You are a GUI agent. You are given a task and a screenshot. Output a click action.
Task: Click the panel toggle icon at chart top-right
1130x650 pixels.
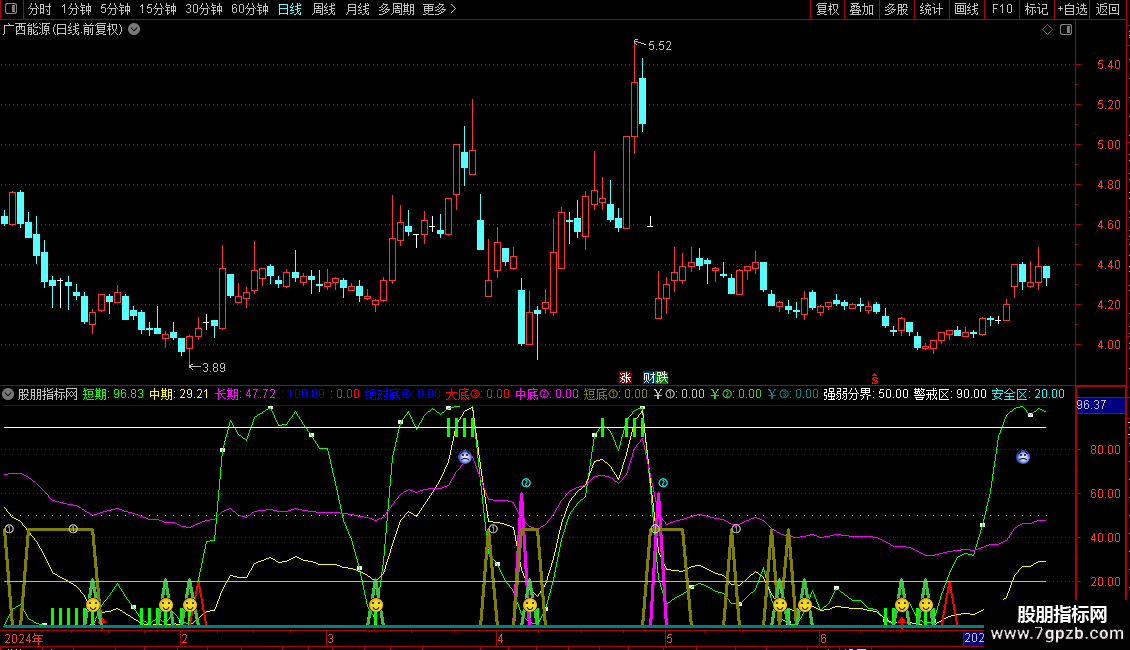[x=1066, y=30]
